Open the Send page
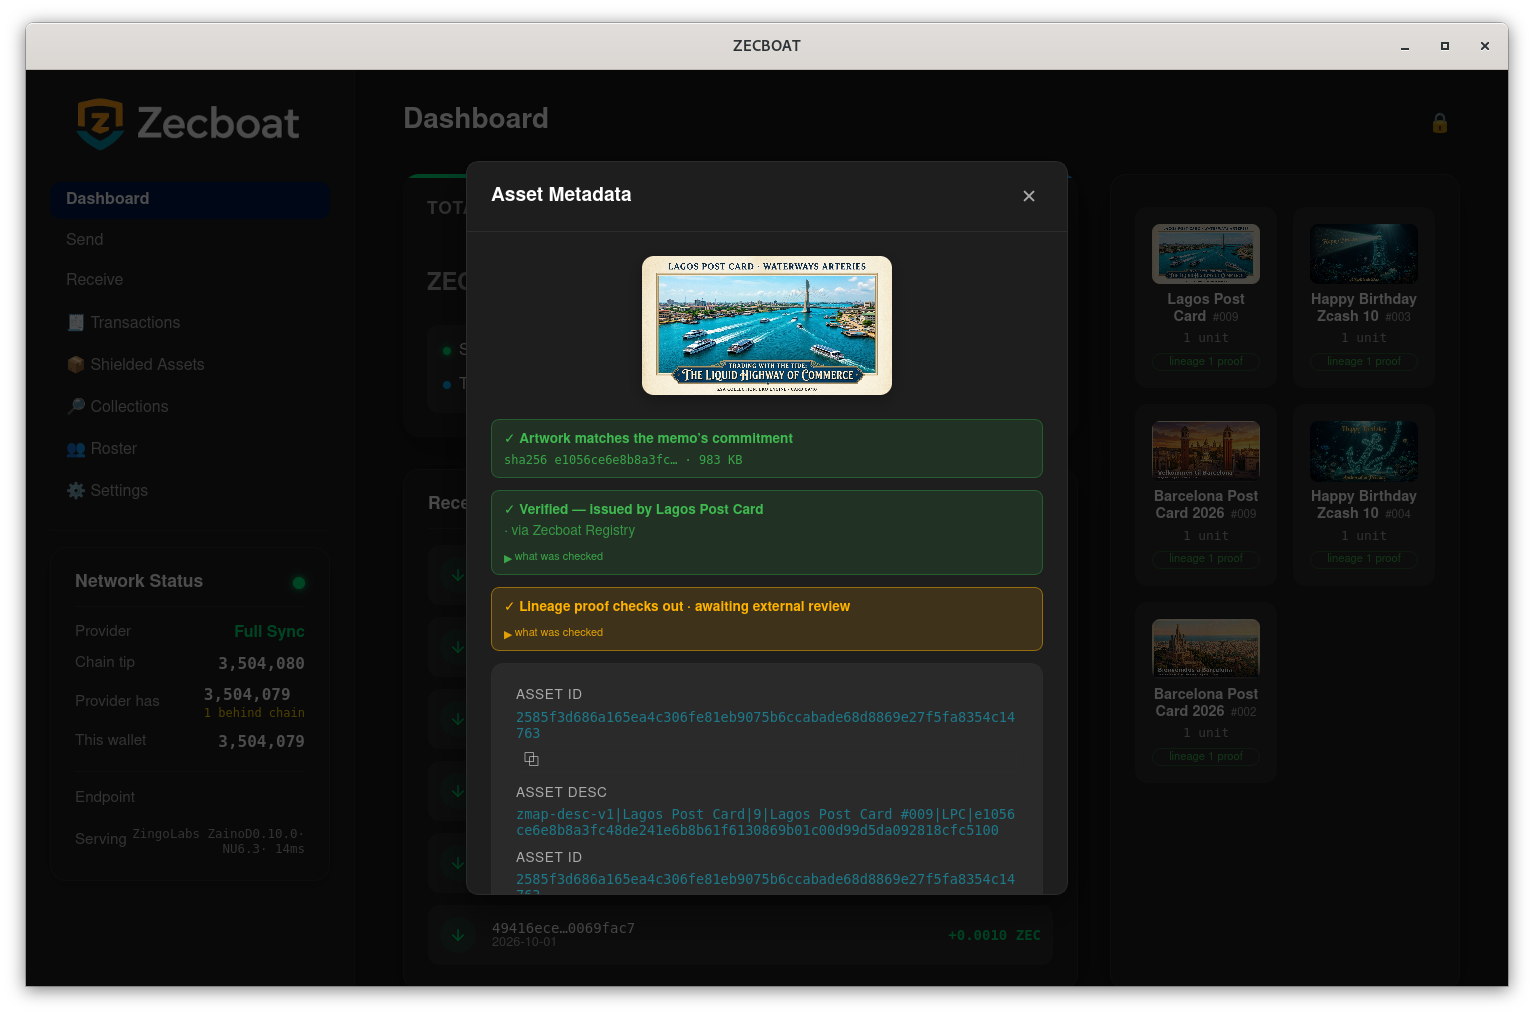Viewport: 1534px width, 1015px height. tap(85, 240)
